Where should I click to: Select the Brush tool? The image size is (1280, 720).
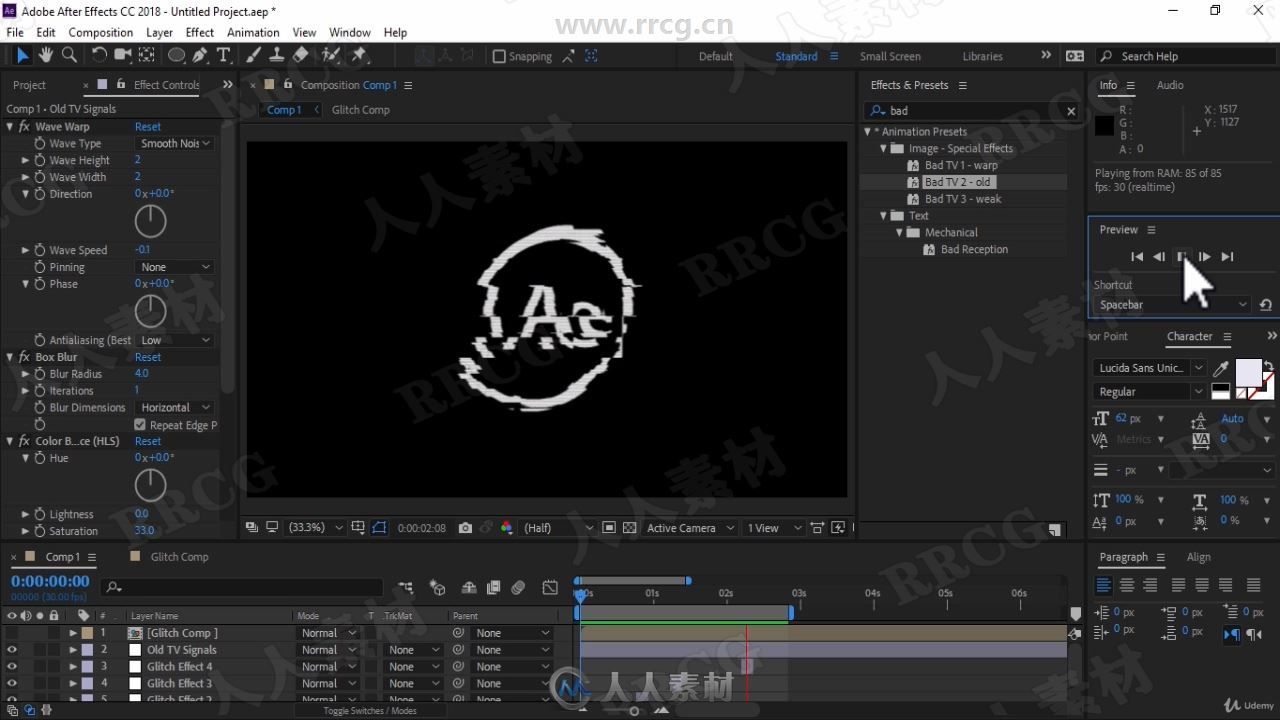[x=253, y=56]
